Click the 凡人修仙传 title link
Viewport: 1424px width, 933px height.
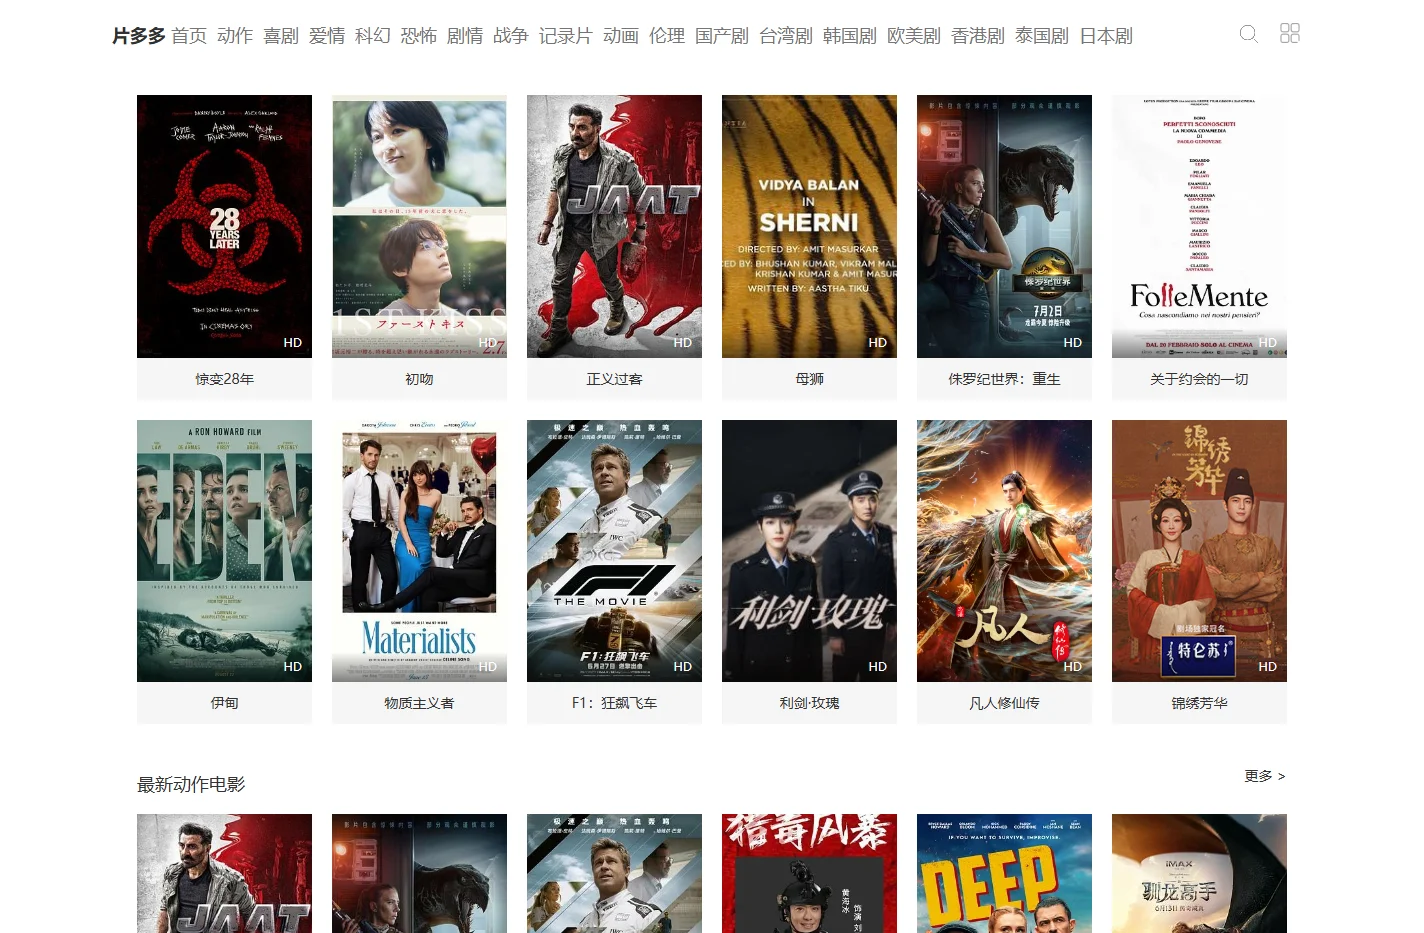(x=1004, y=703)
